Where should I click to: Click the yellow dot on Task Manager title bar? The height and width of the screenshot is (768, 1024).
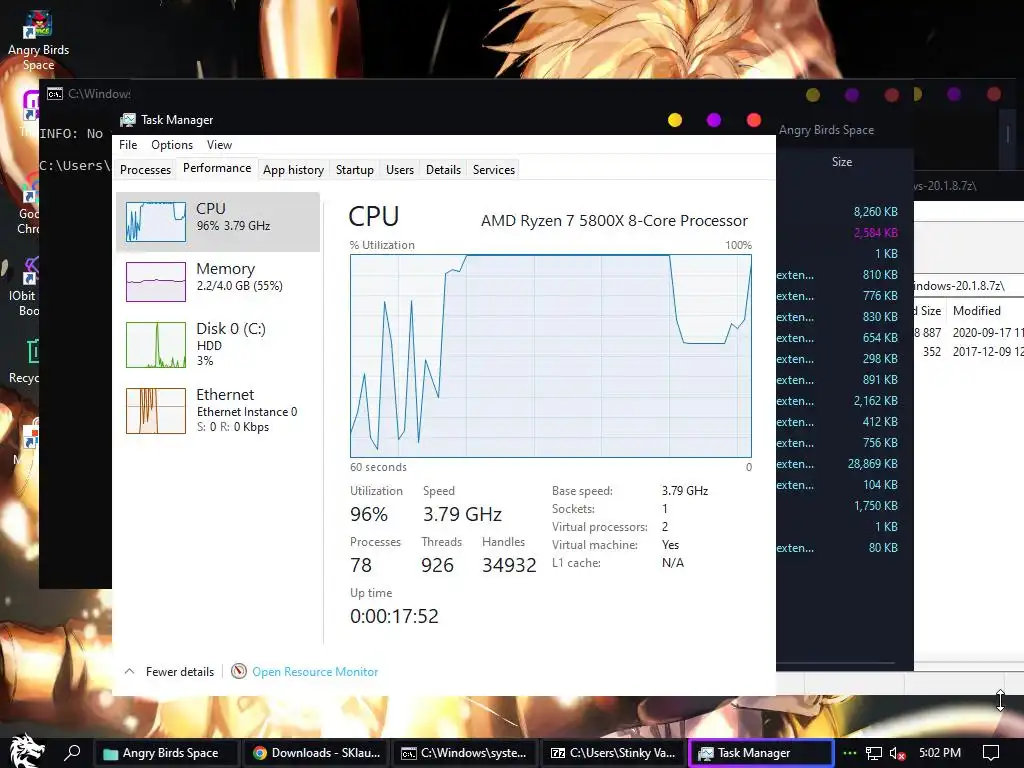pos(675,120)
